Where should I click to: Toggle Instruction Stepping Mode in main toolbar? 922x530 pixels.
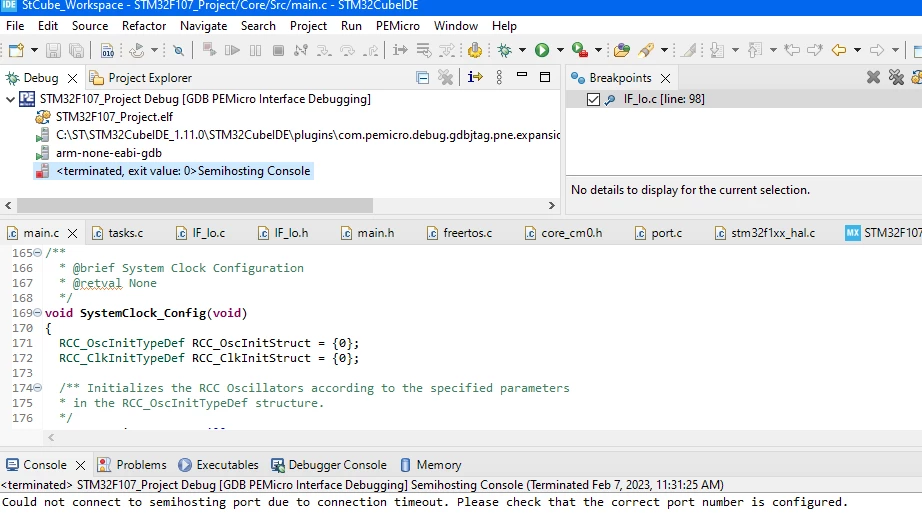click(x=400, y=51)
